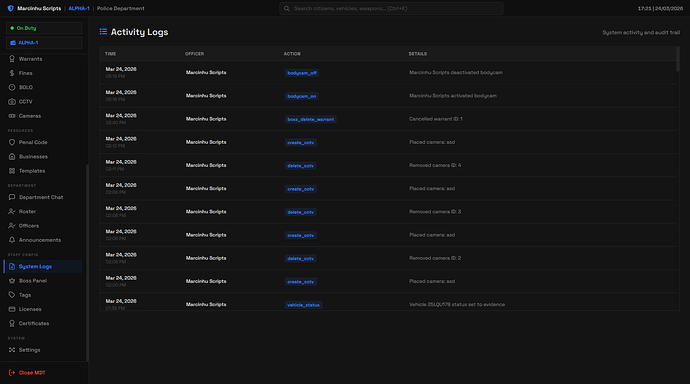The width and height of the screenshot is (690, 384).
Task: Open the Certificates page
Action: [43, 323]
